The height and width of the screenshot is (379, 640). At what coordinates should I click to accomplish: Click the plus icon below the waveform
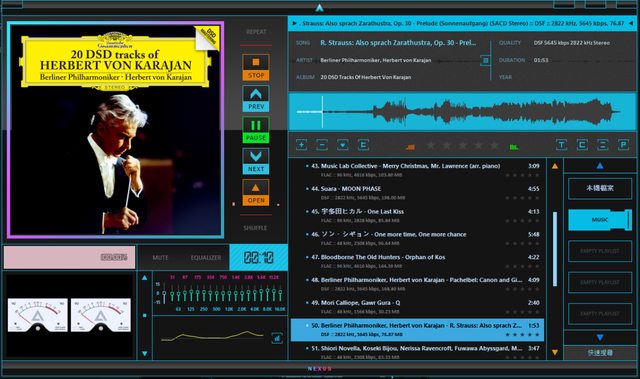point(301,144)
